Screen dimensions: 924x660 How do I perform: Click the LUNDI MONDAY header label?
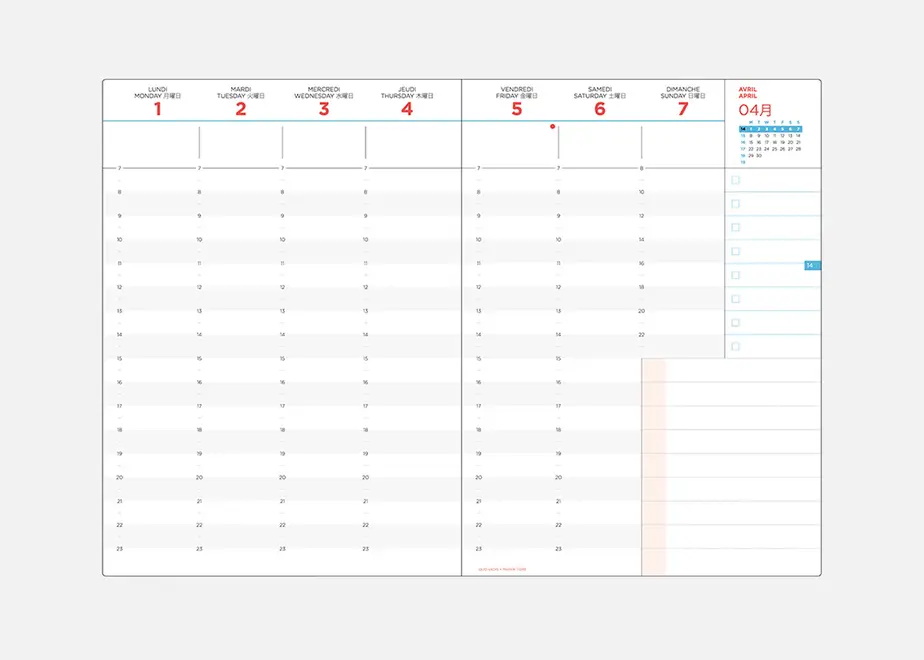tap(157, 93)
